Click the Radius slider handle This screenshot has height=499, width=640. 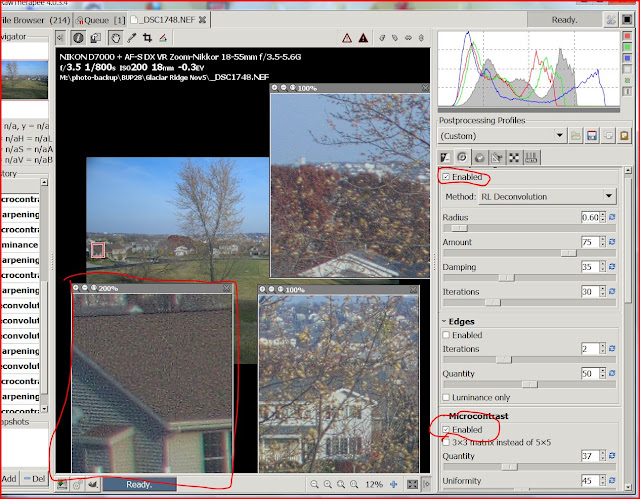pos(459,228)
